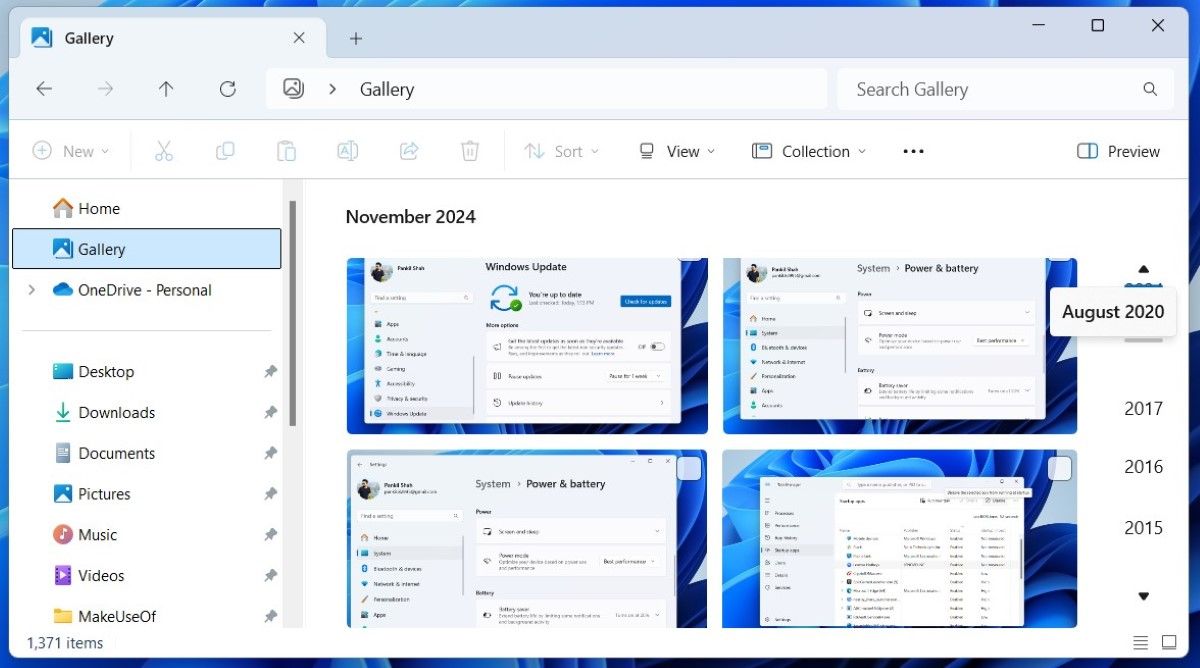Refresh the Gallery view
This screenshot has height=668, width=1200.
[x=228, y=89]
